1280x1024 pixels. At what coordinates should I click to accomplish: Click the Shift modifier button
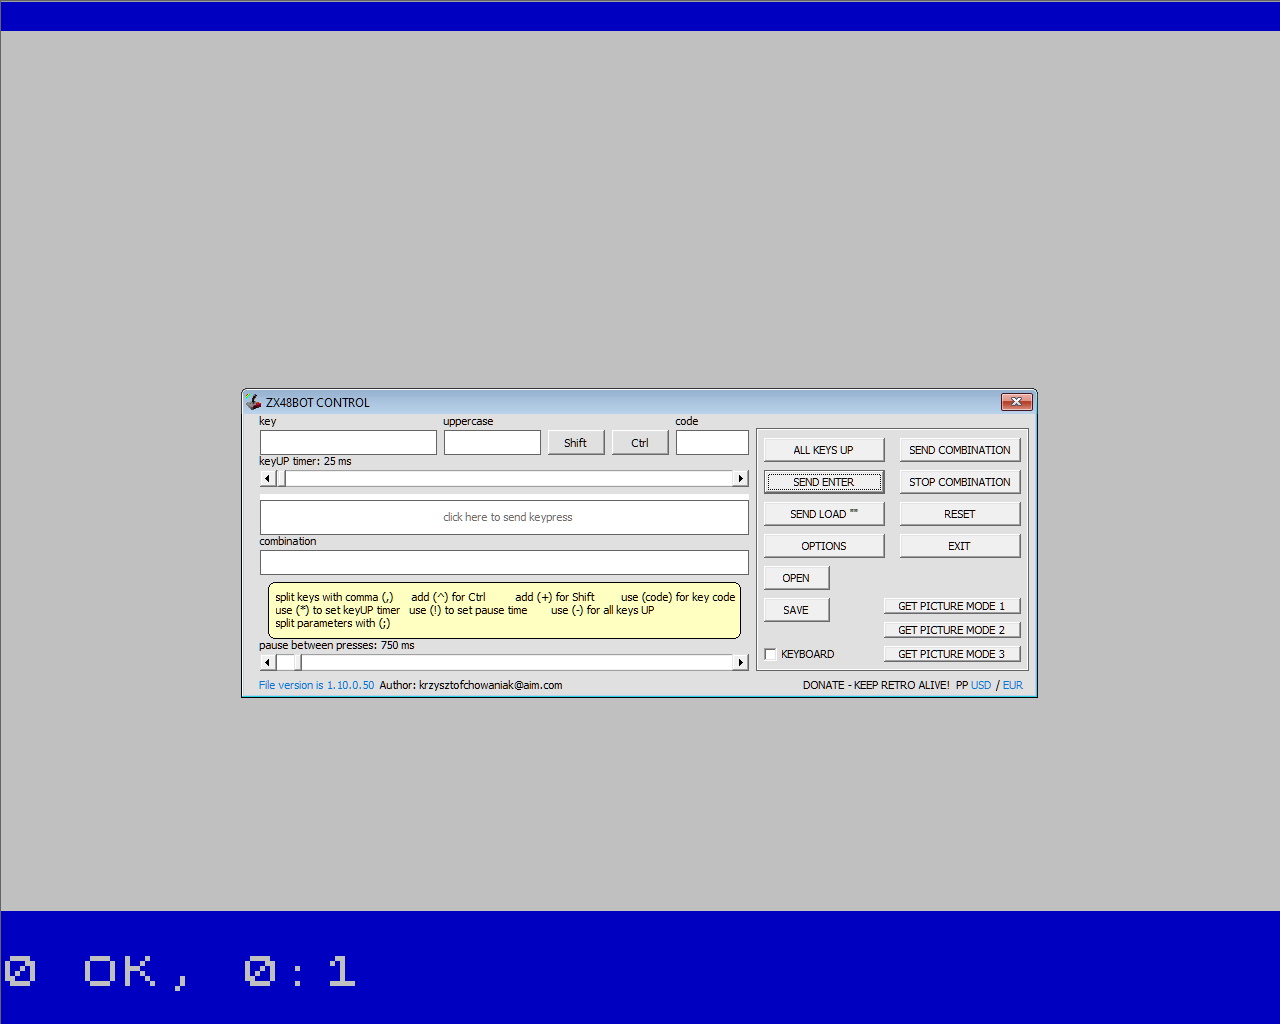tap(576, 442)
